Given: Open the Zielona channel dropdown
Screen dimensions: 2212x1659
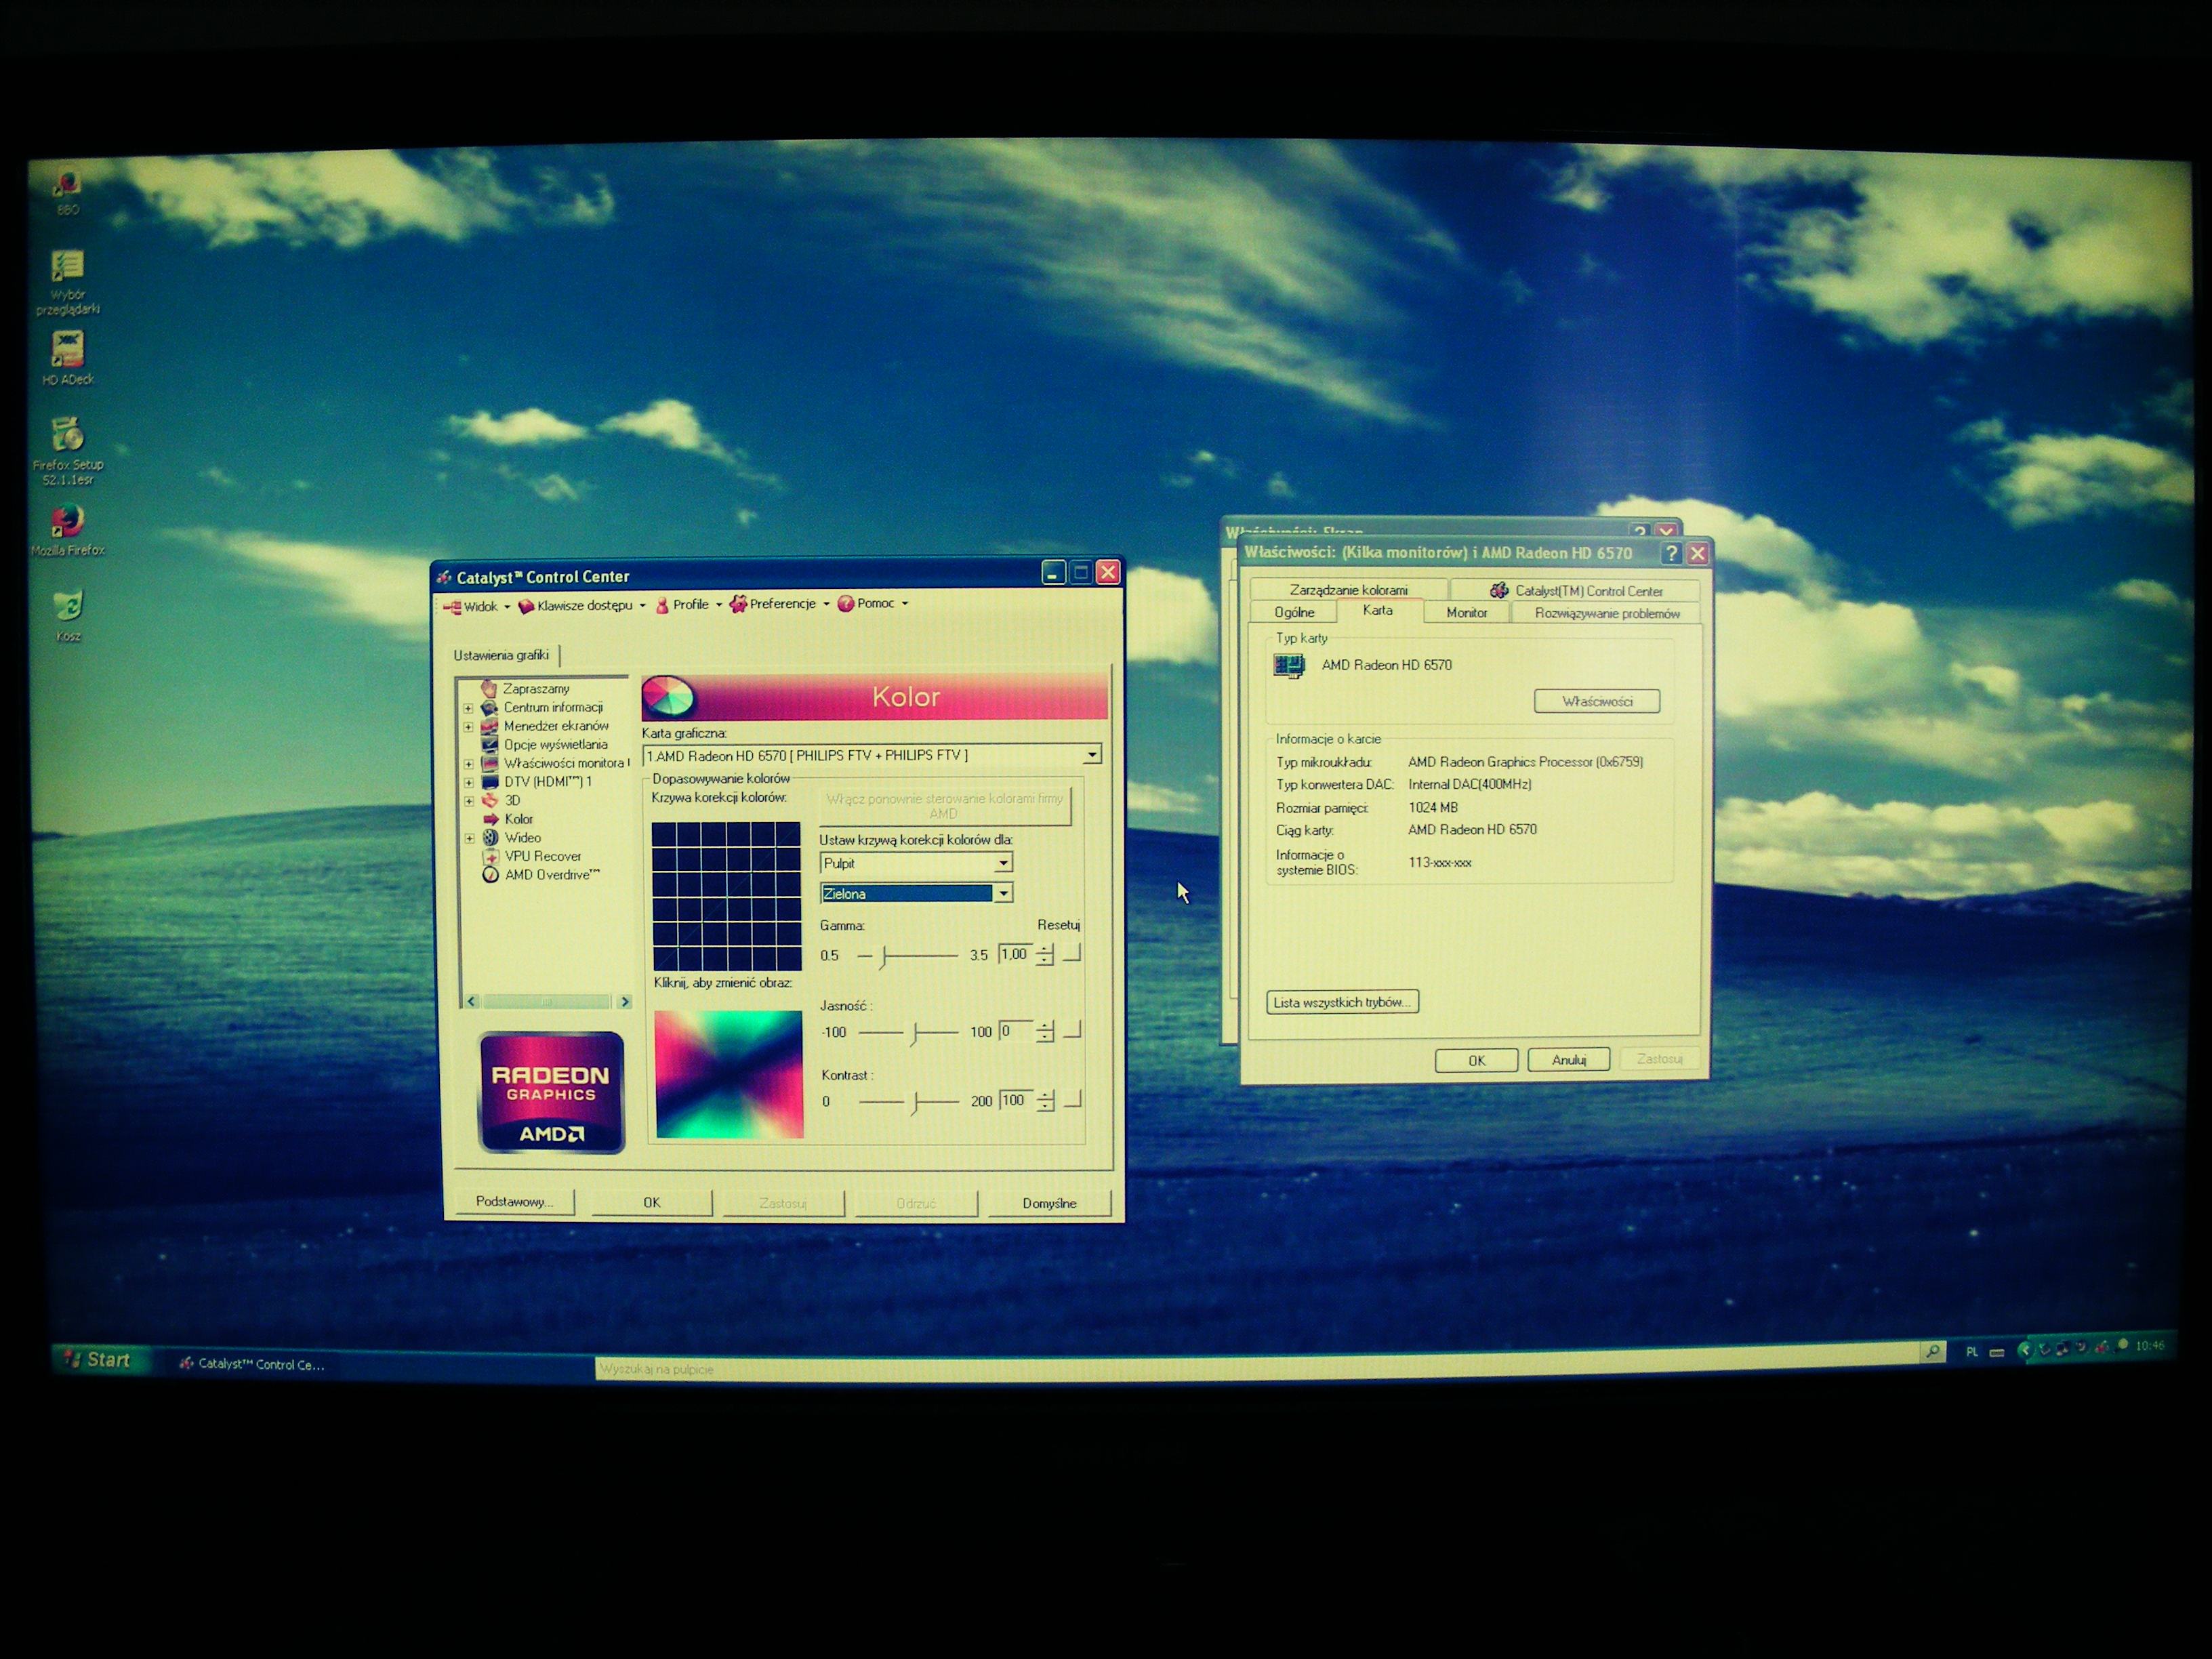Looking at the screenshot, I should point(1003,893).
